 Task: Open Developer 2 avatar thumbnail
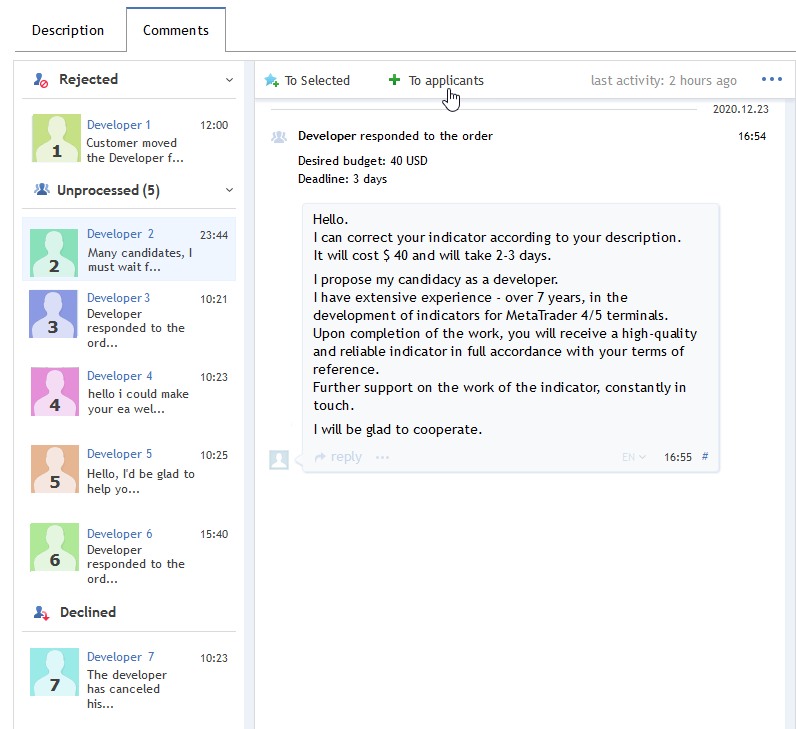pos(54,253)
